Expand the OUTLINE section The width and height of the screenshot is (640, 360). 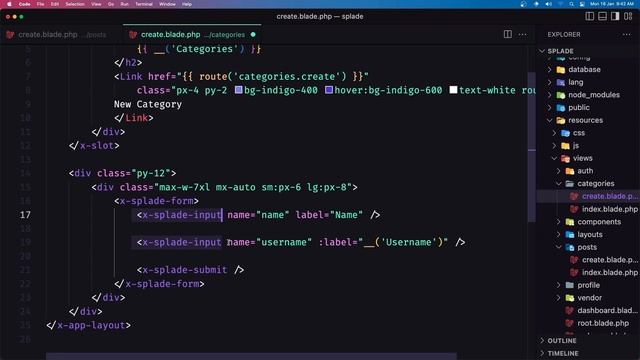pos(588,340)
